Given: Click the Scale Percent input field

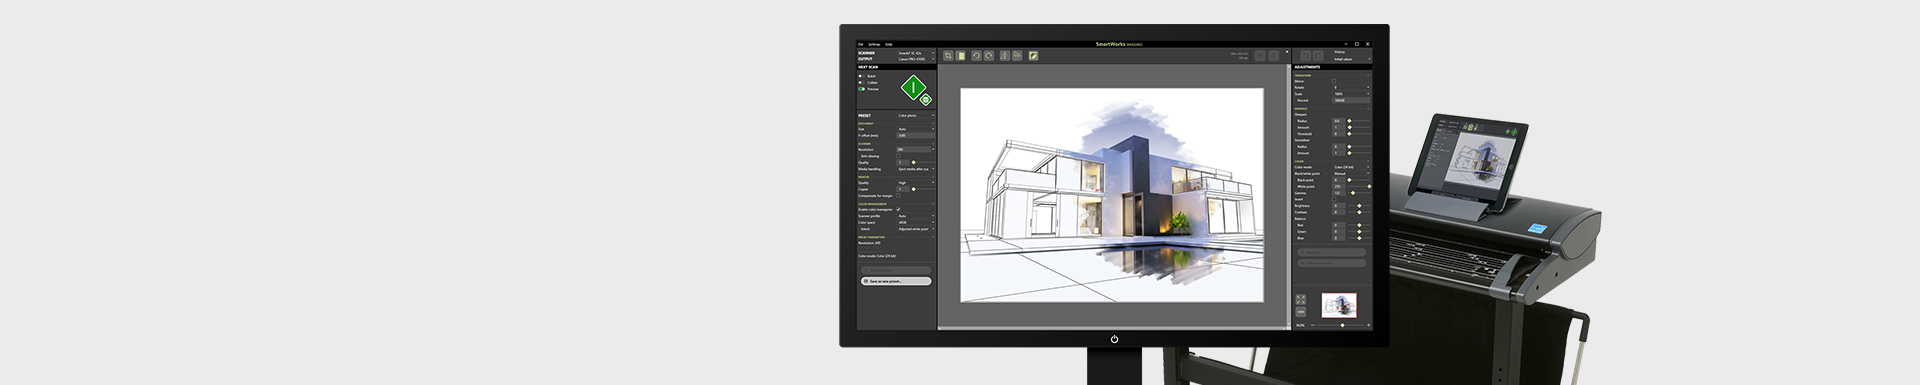Looking at the screenshot, I should tap(1351, 100).
